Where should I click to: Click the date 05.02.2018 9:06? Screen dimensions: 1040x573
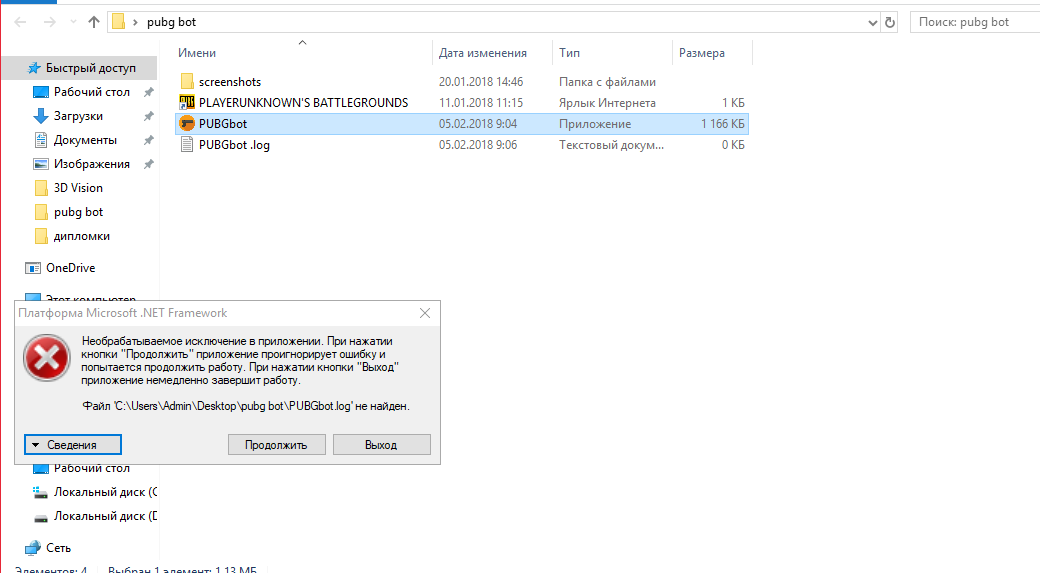click(x=478, y=145)
